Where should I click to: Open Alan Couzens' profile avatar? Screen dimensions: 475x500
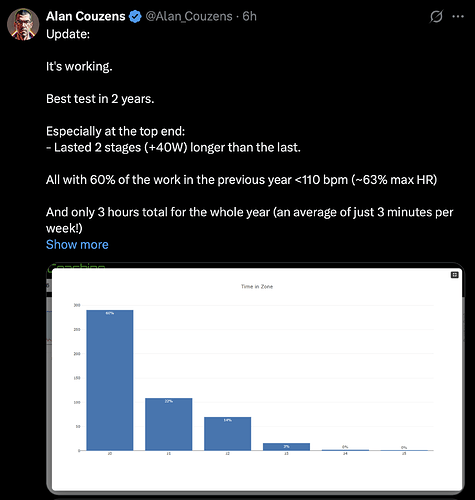coord(23,24)
